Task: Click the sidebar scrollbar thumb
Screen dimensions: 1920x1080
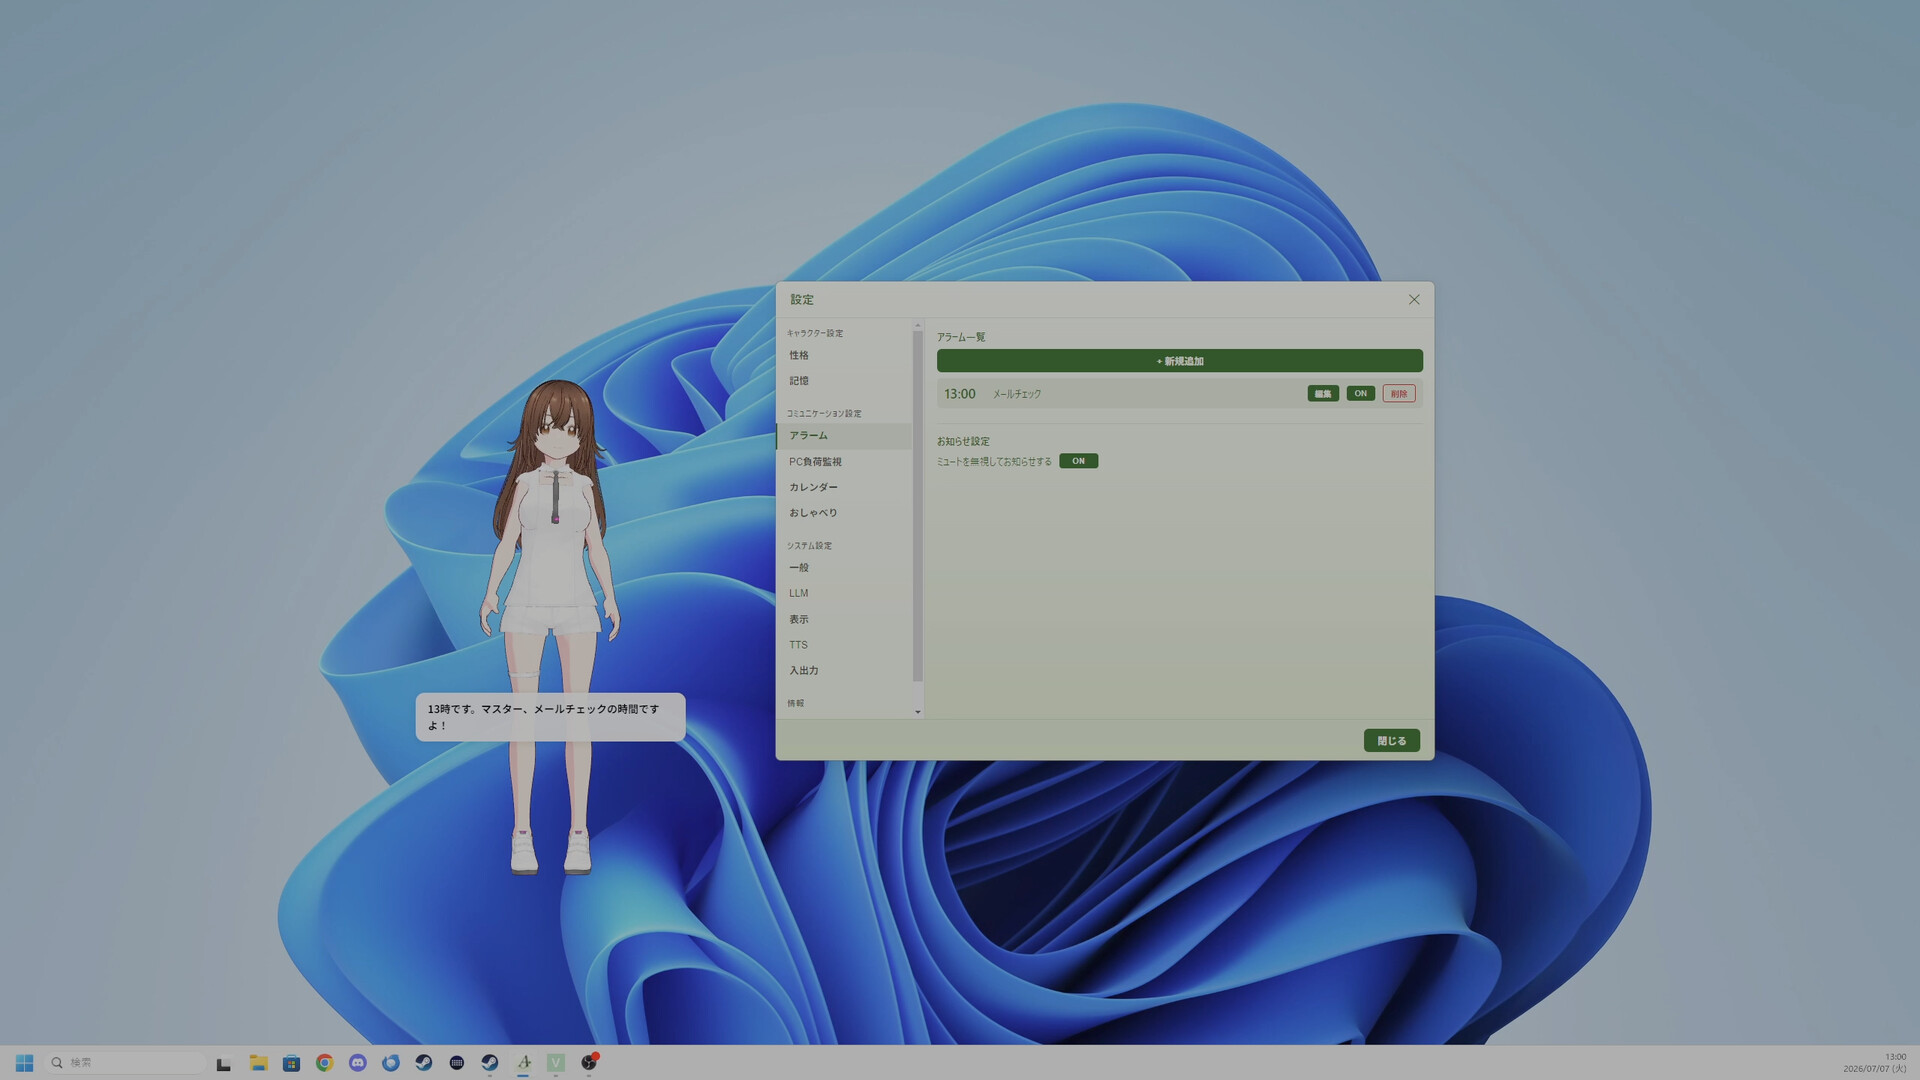Action: point(918,507)
